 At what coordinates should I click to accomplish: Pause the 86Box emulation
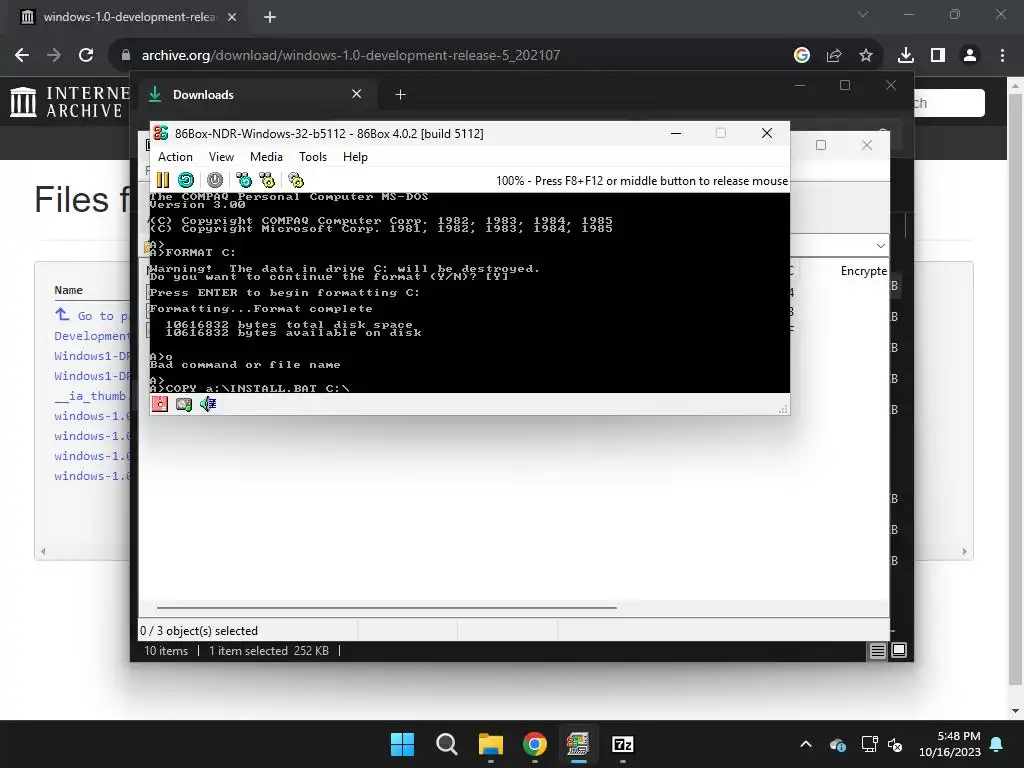(163, 180)
